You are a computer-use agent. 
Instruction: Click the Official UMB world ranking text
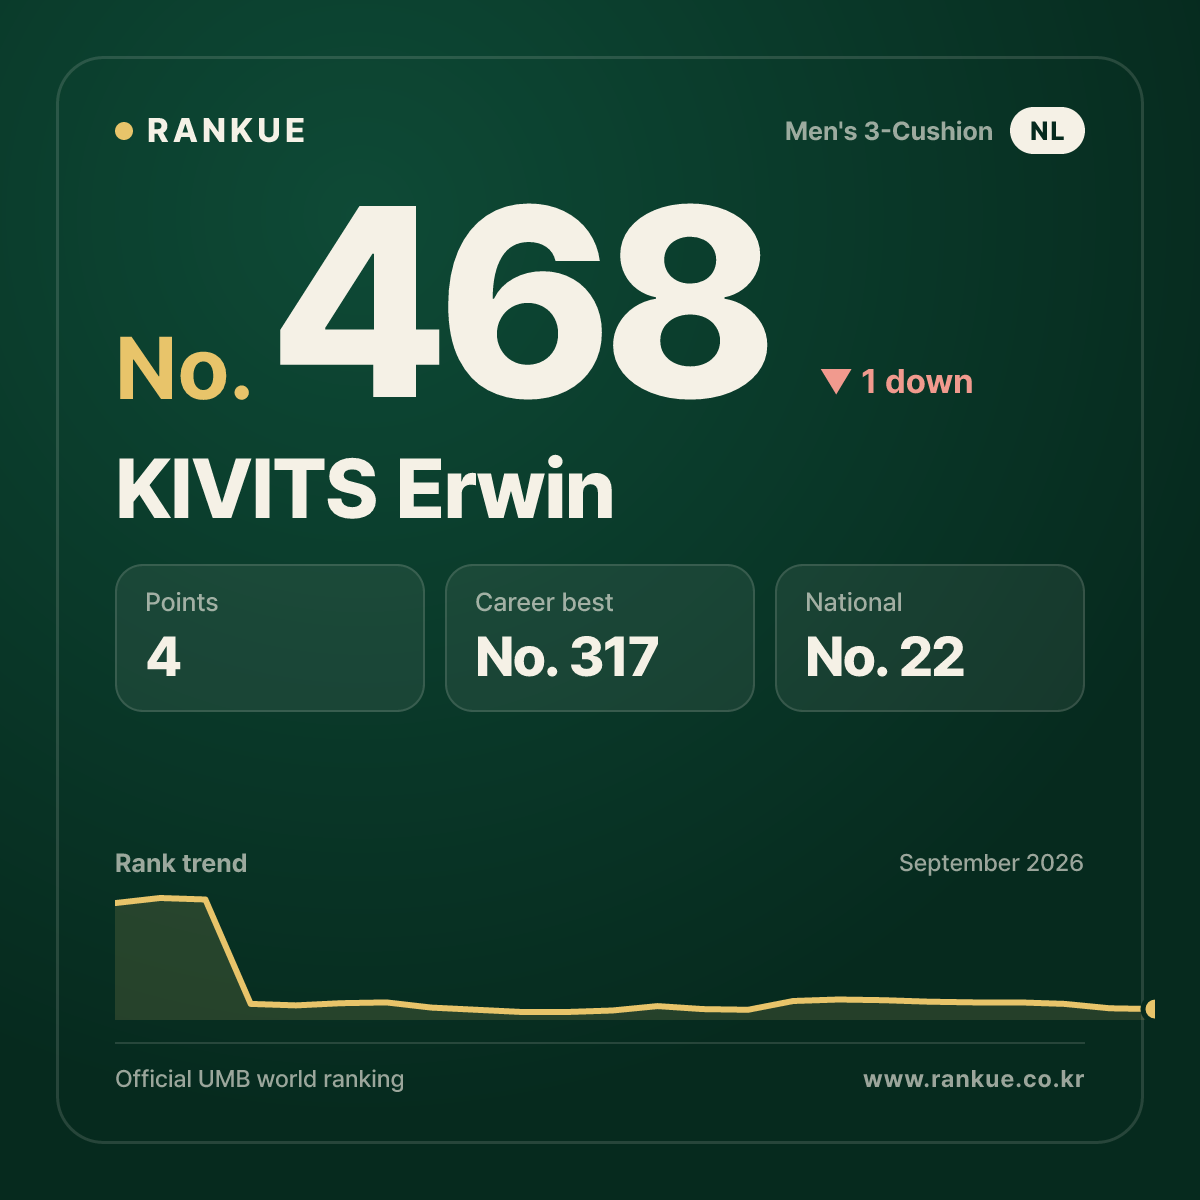tap(260, 1079)
